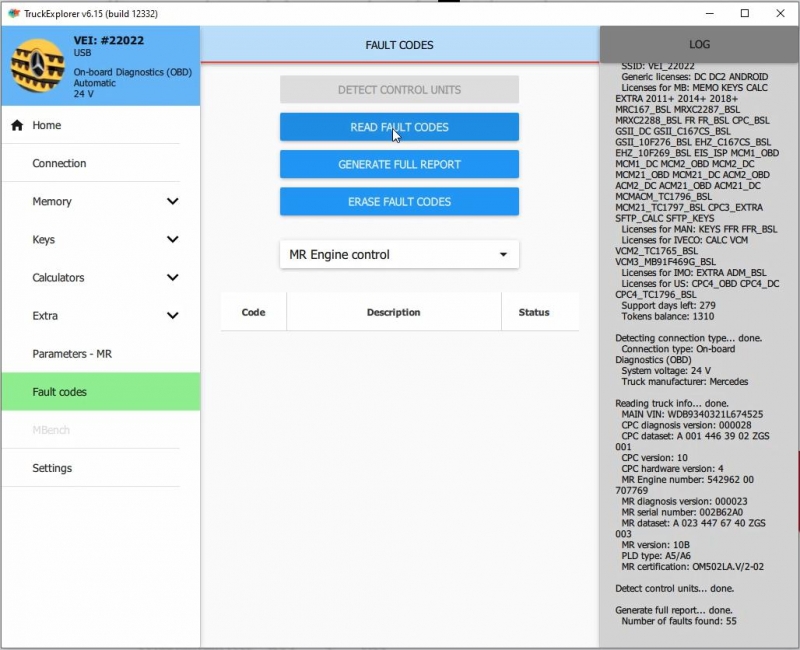This screenshot has height=650, width=800.
Task: Open the Home menu item
Action: (101, 125)
